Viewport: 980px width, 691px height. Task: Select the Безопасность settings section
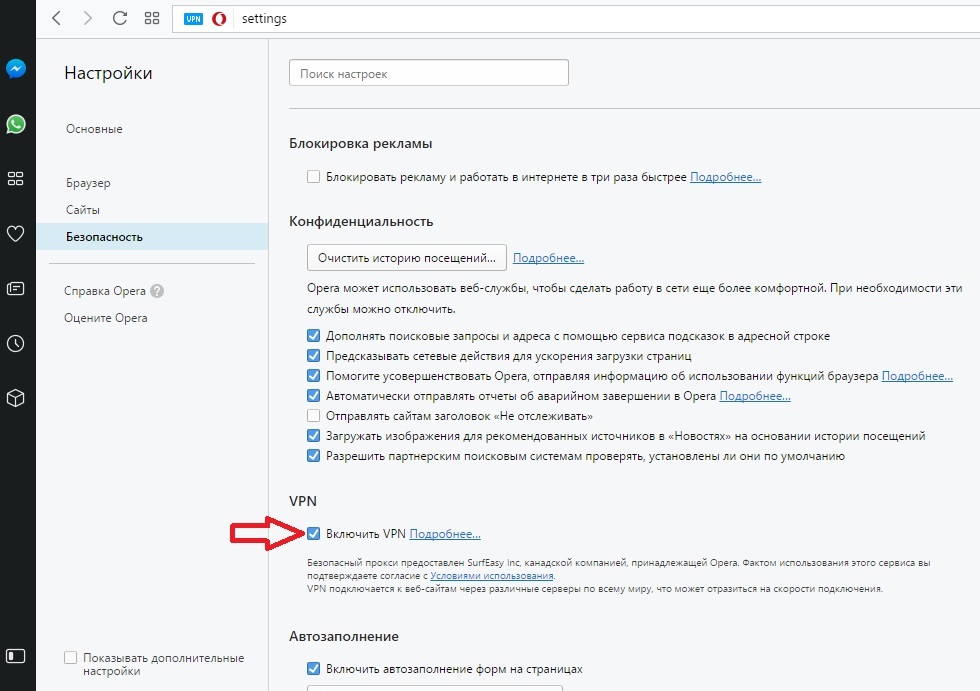pyautogui.click(x=152, y=237)
